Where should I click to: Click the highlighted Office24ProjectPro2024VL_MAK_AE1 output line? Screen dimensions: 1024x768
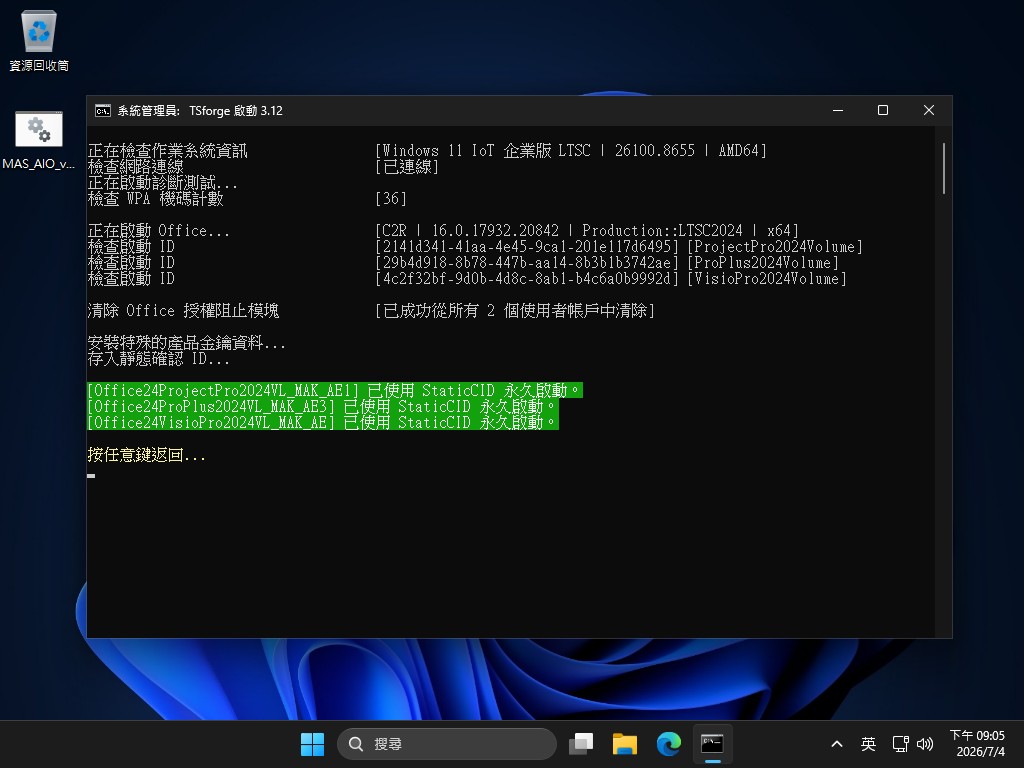click(x=335, y=391)
